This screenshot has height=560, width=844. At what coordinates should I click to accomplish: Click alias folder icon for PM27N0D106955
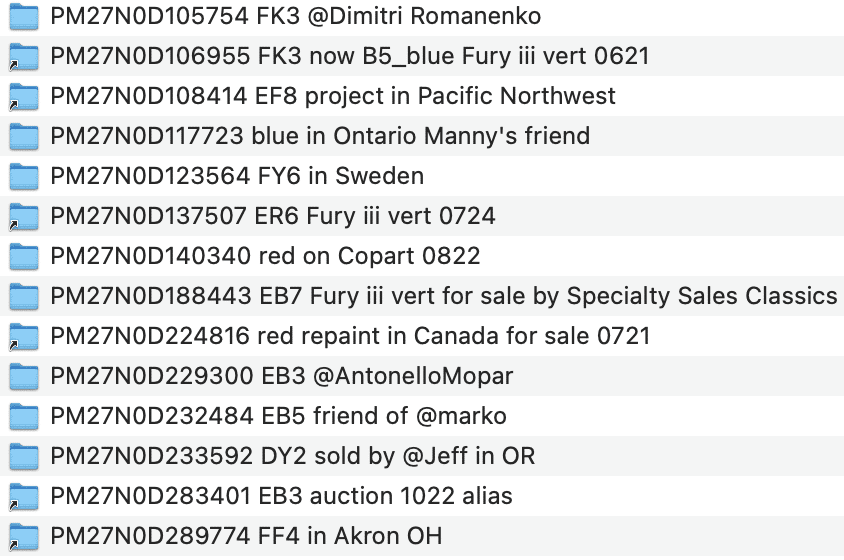pyautogui.click(x=22, y=56)
